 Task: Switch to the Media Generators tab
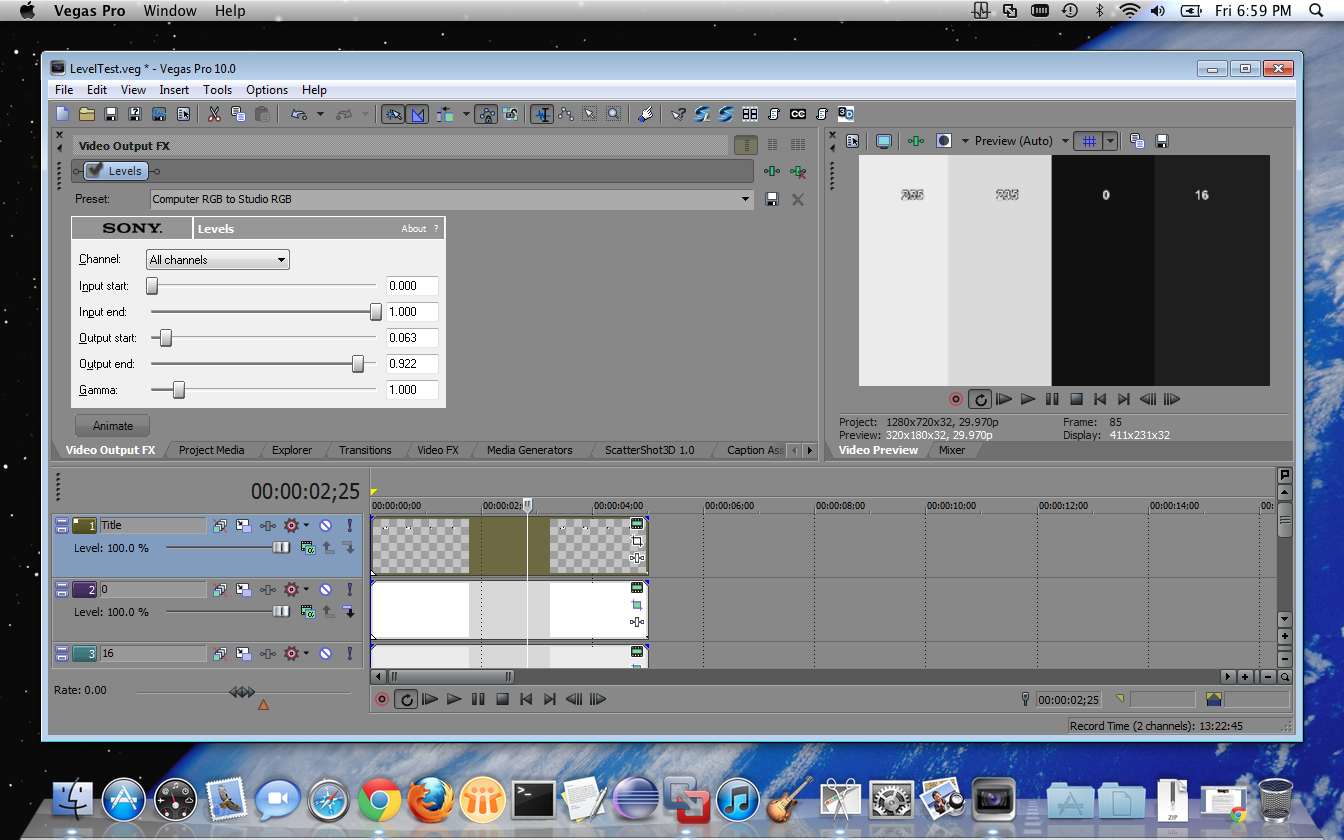(529, 450)
